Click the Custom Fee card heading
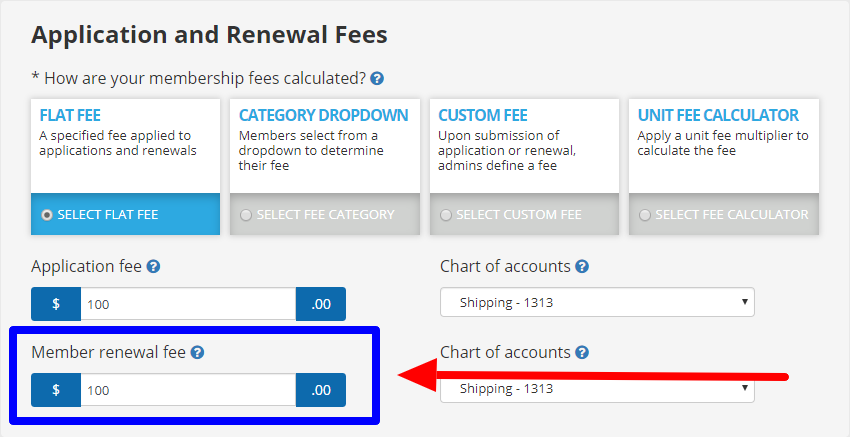The height and width of the screenshot is (437, 850). 483,115
